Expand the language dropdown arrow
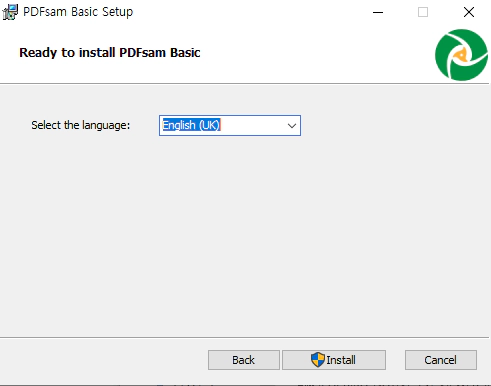The height and width of the screenshot is (386, 491). click(x=292, y=126)
